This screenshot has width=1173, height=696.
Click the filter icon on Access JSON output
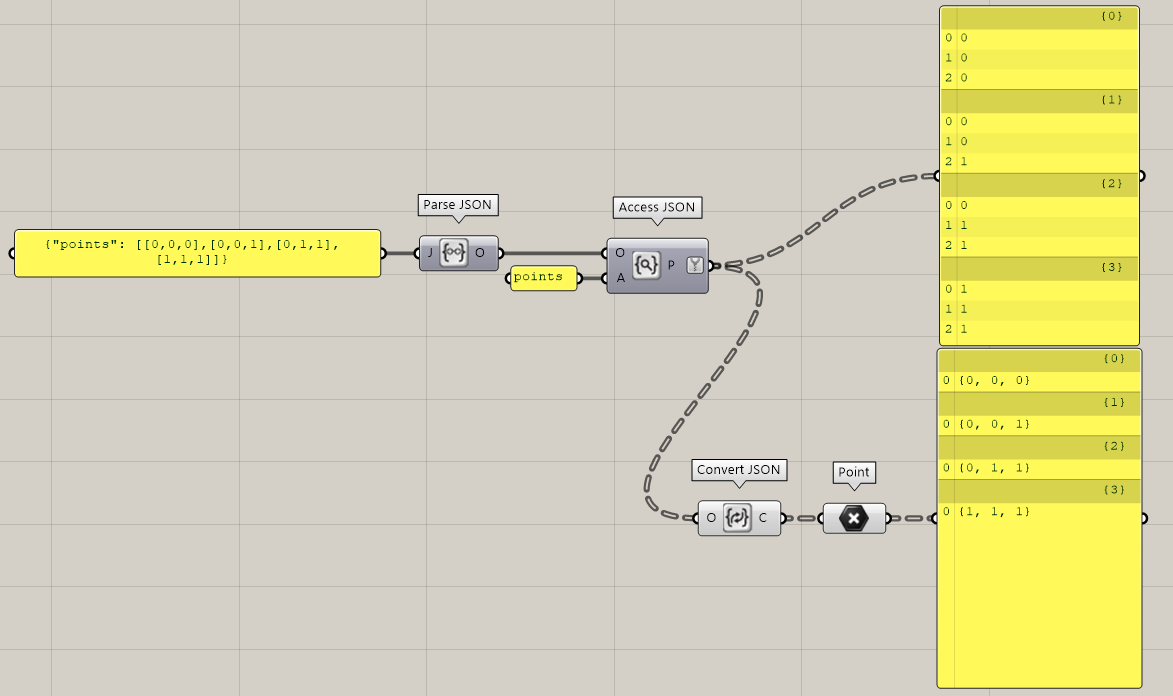695,265
